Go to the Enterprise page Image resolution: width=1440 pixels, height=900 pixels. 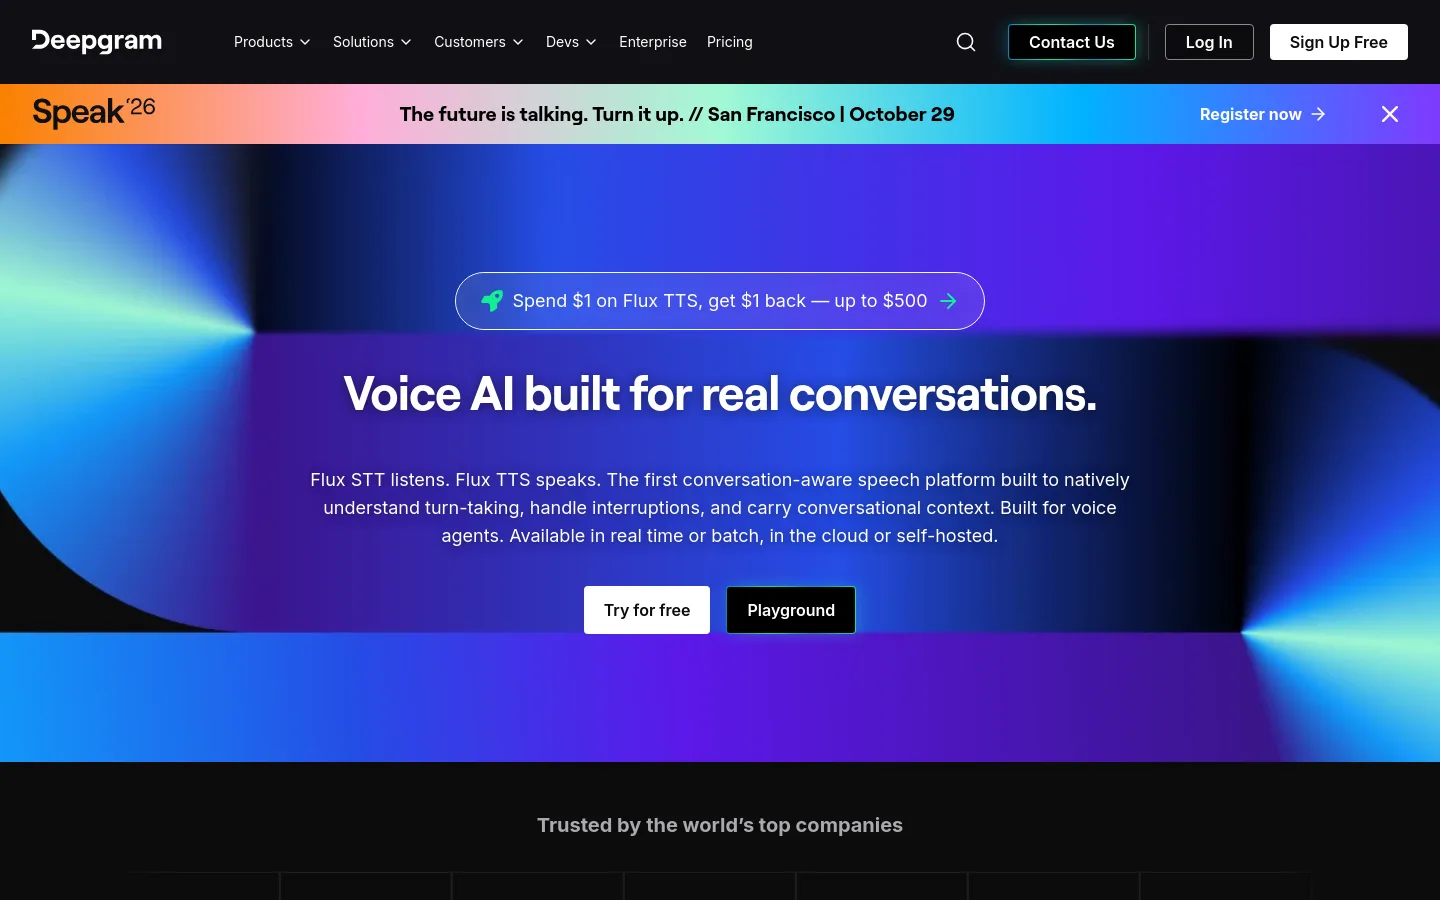653,42
